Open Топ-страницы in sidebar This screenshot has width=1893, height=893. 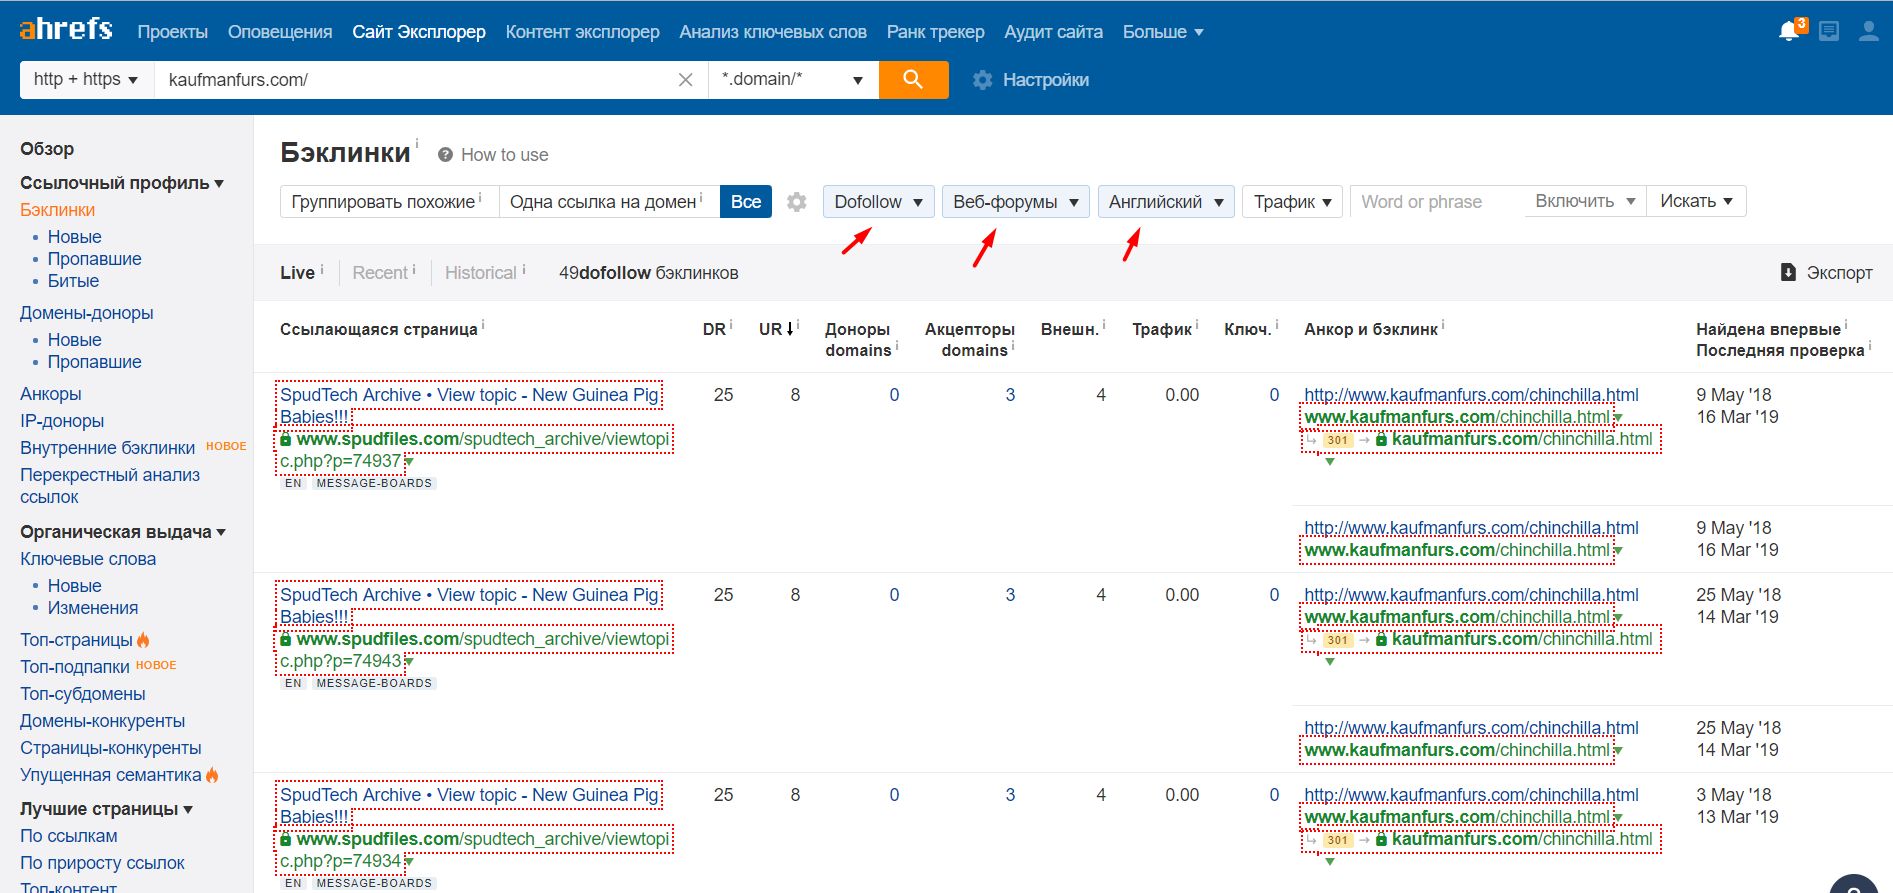[x=76, y=640]
